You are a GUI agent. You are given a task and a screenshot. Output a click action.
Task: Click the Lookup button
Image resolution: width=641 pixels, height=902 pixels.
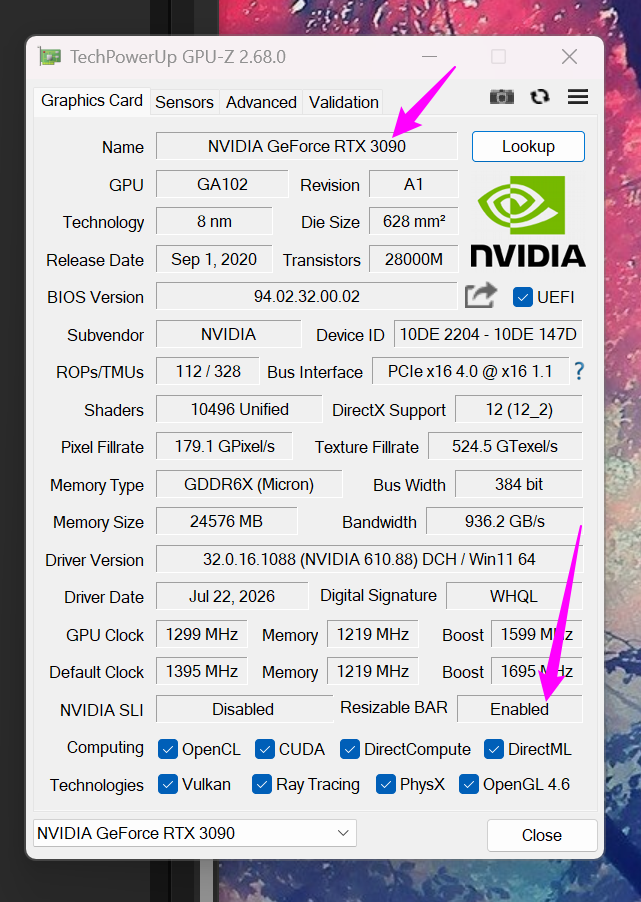[528, 146]
